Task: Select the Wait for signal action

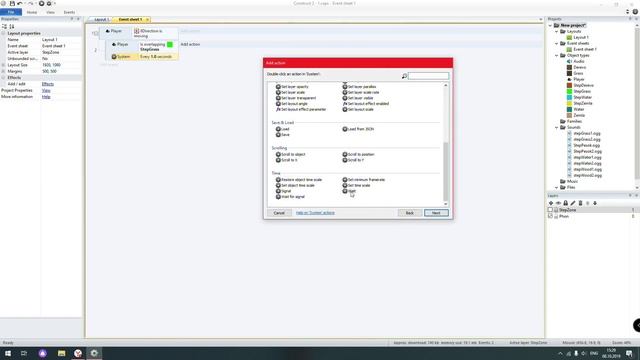Action: tap(290, 197)
